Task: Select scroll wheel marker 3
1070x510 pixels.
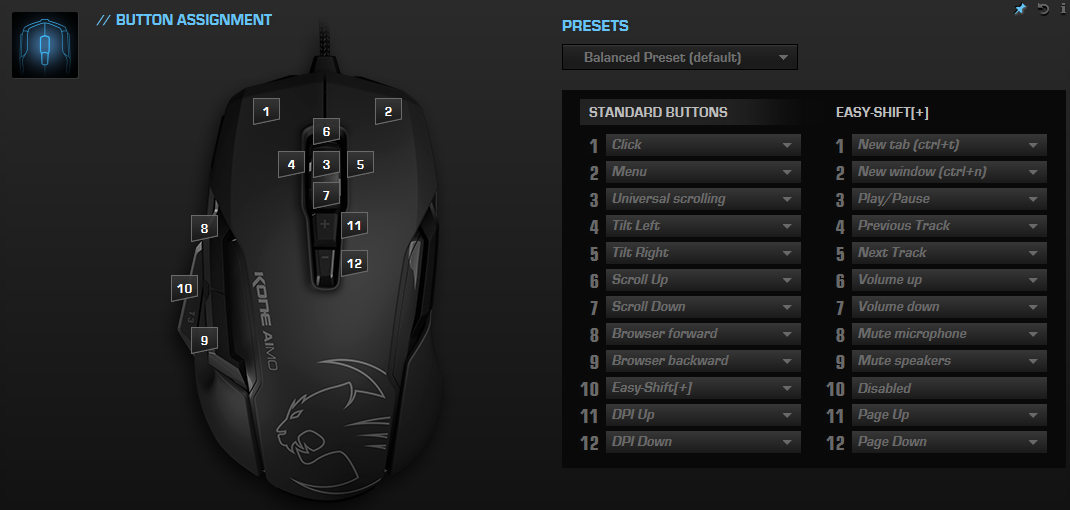Action: [326, 165]
